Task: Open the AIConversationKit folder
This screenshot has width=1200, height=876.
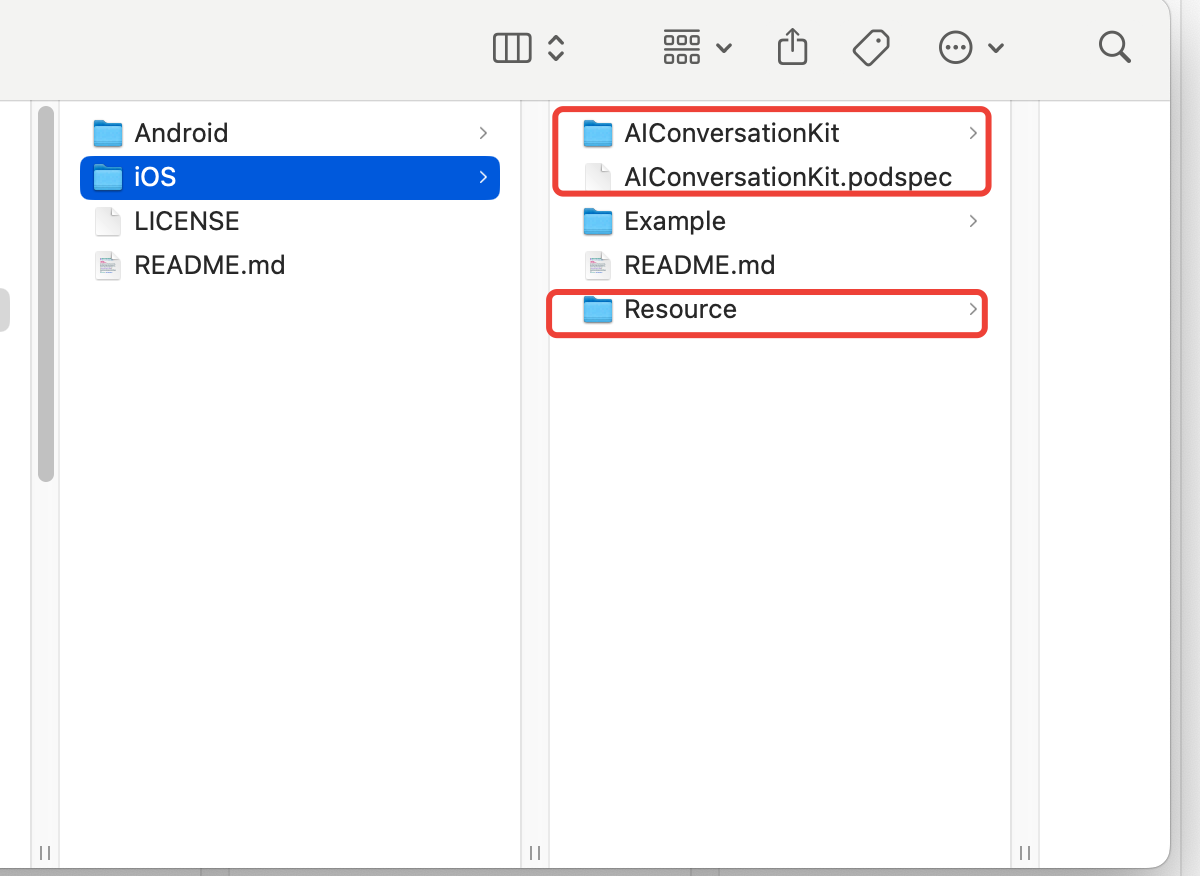Action: click(731, 133)
